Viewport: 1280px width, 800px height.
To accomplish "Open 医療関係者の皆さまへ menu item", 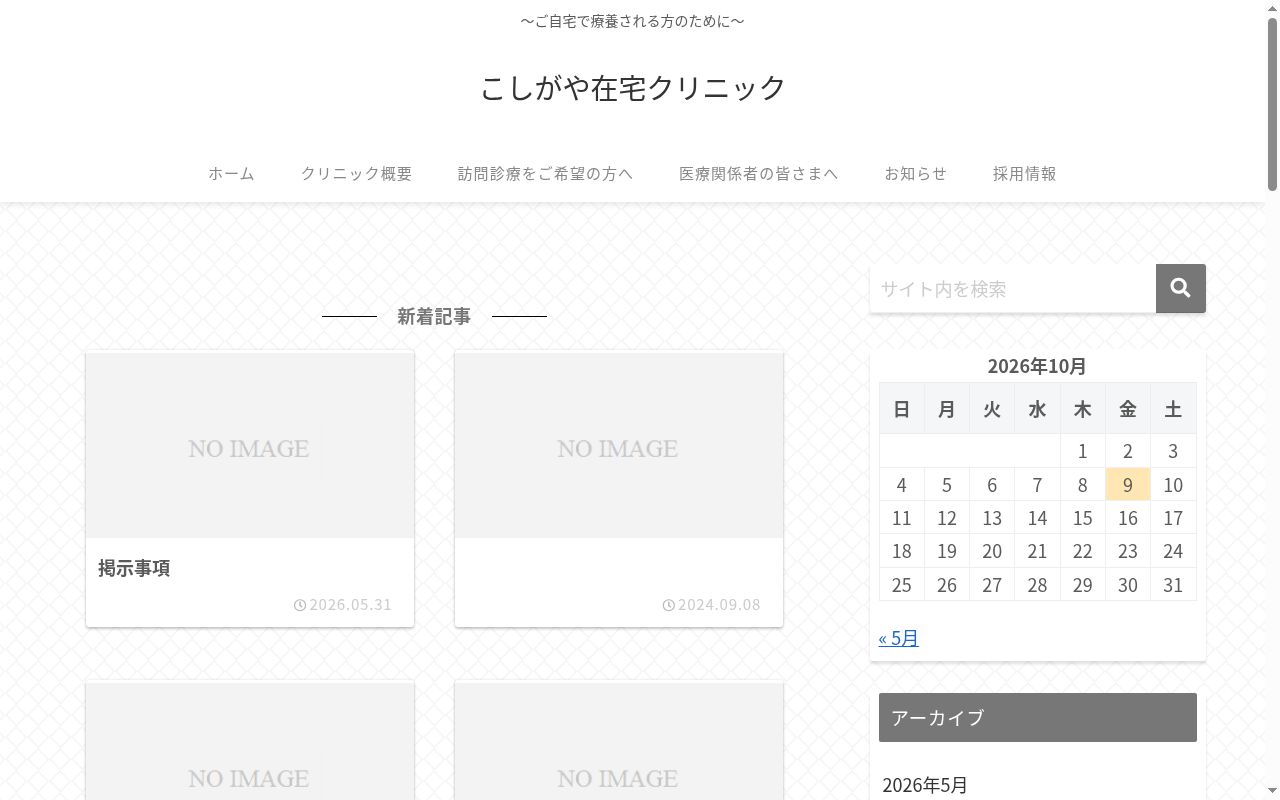I will 759,173.
